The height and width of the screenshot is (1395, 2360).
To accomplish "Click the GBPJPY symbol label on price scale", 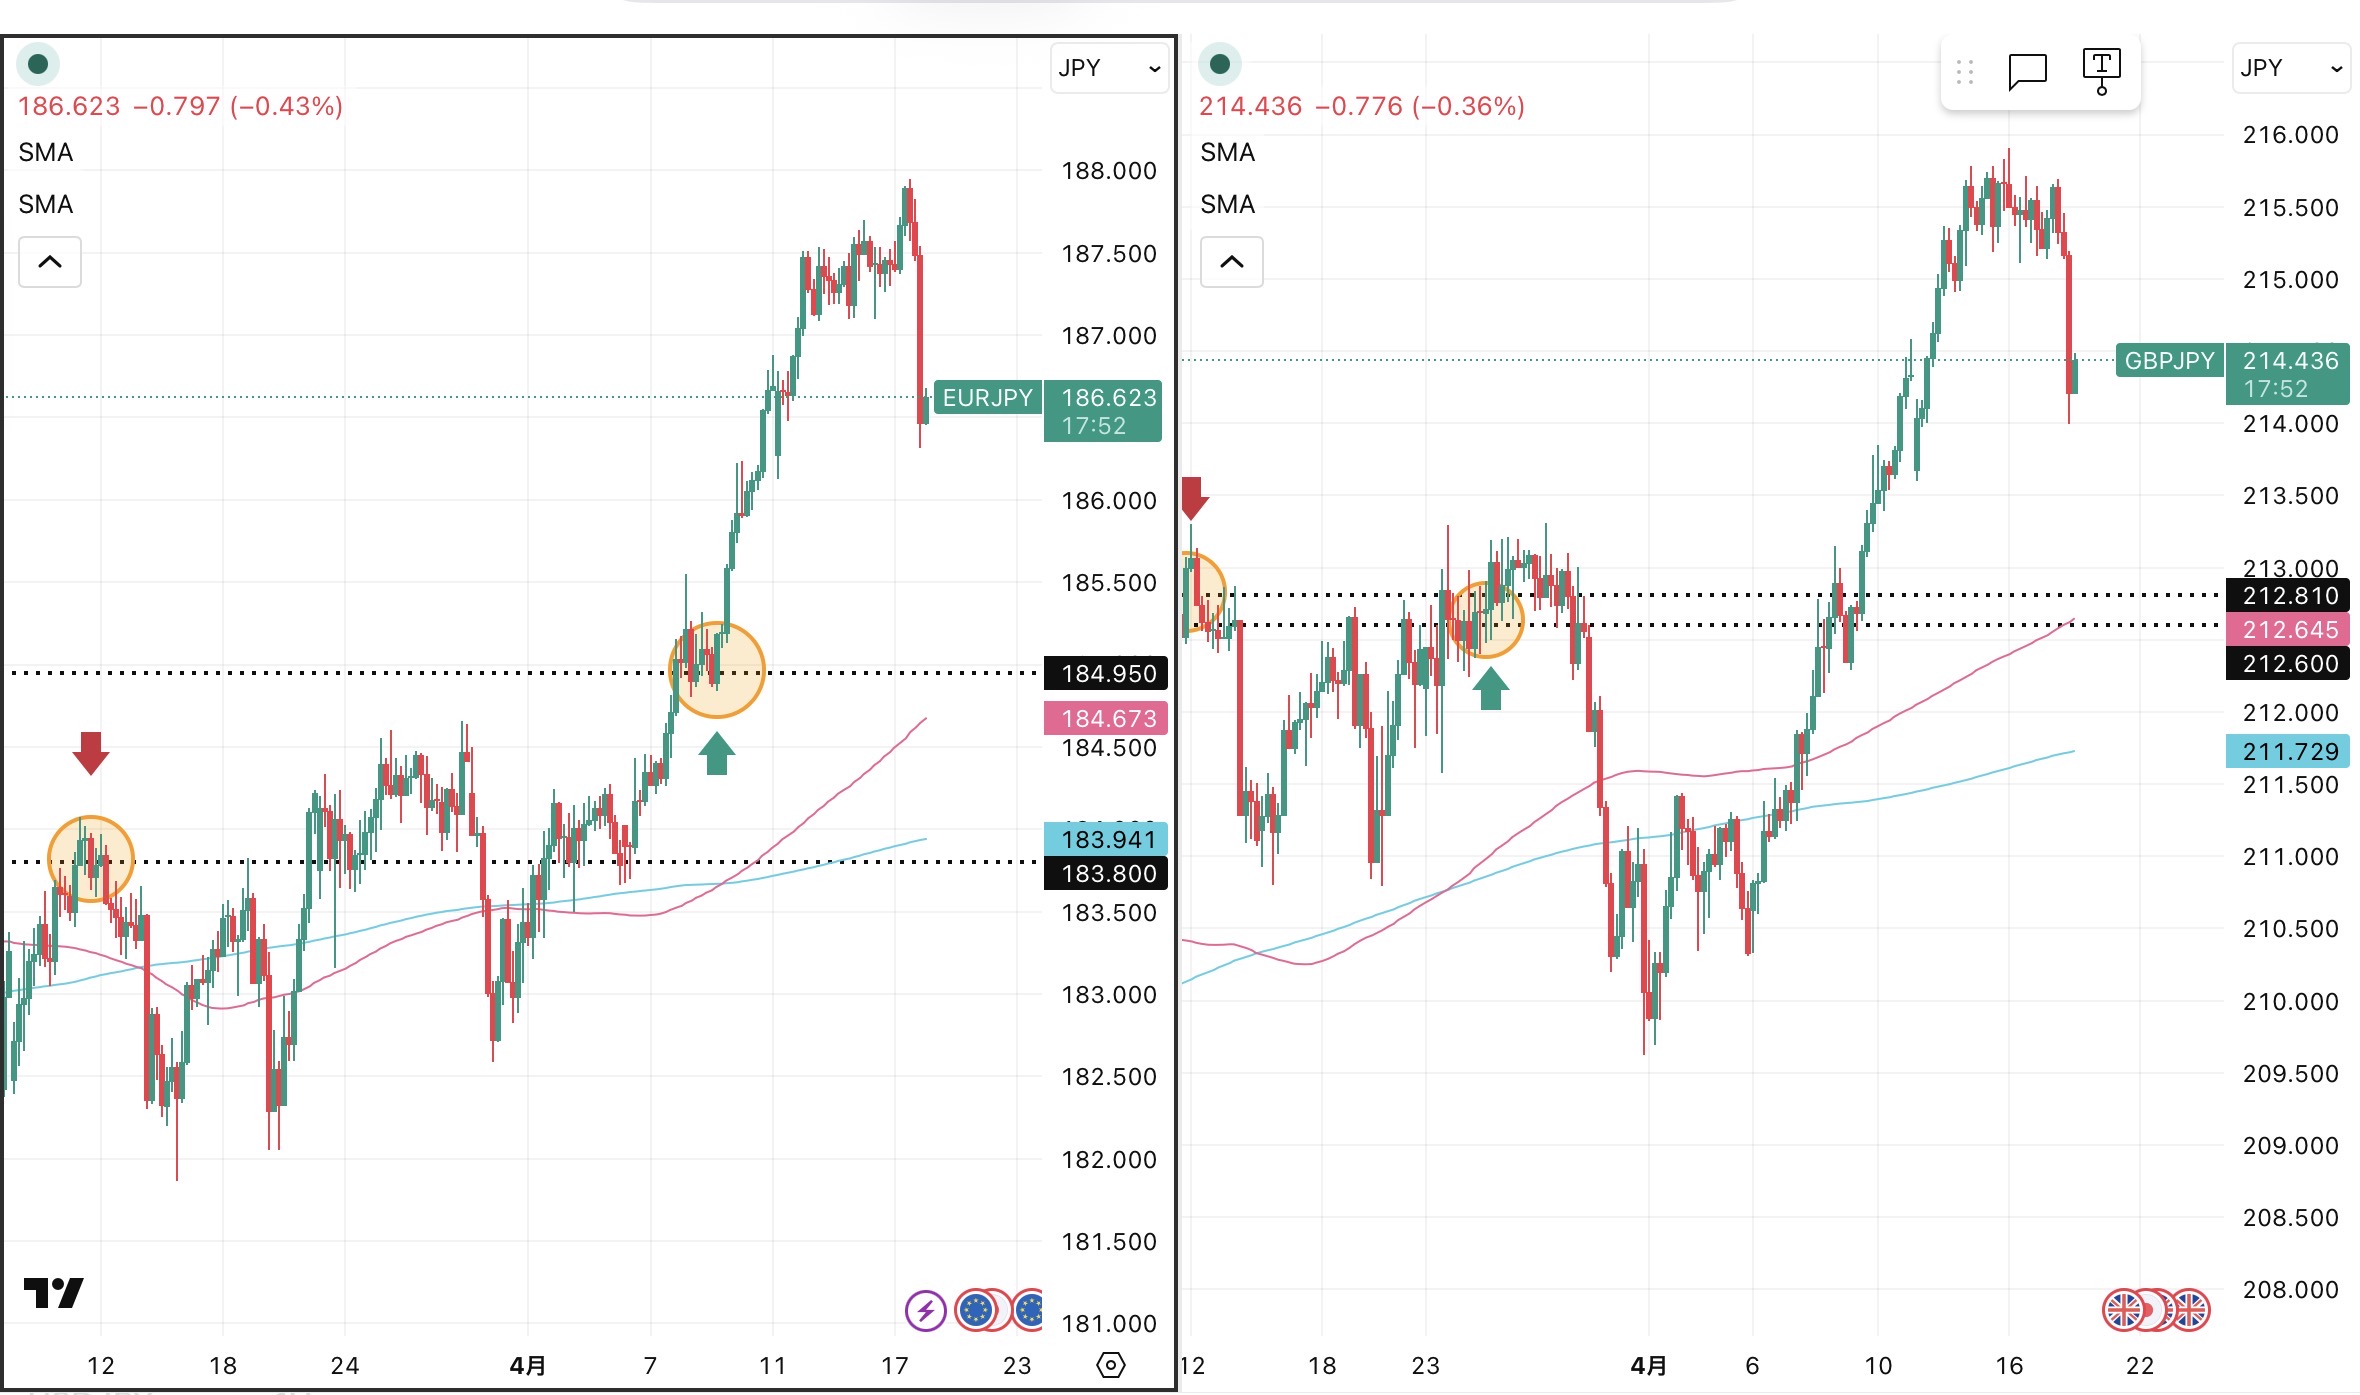I will coord(2169,361).
